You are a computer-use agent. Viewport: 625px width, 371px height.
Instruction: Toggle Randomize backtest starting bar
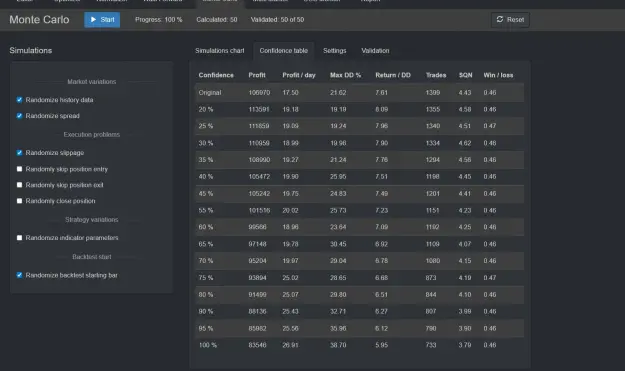pos(19,275)
